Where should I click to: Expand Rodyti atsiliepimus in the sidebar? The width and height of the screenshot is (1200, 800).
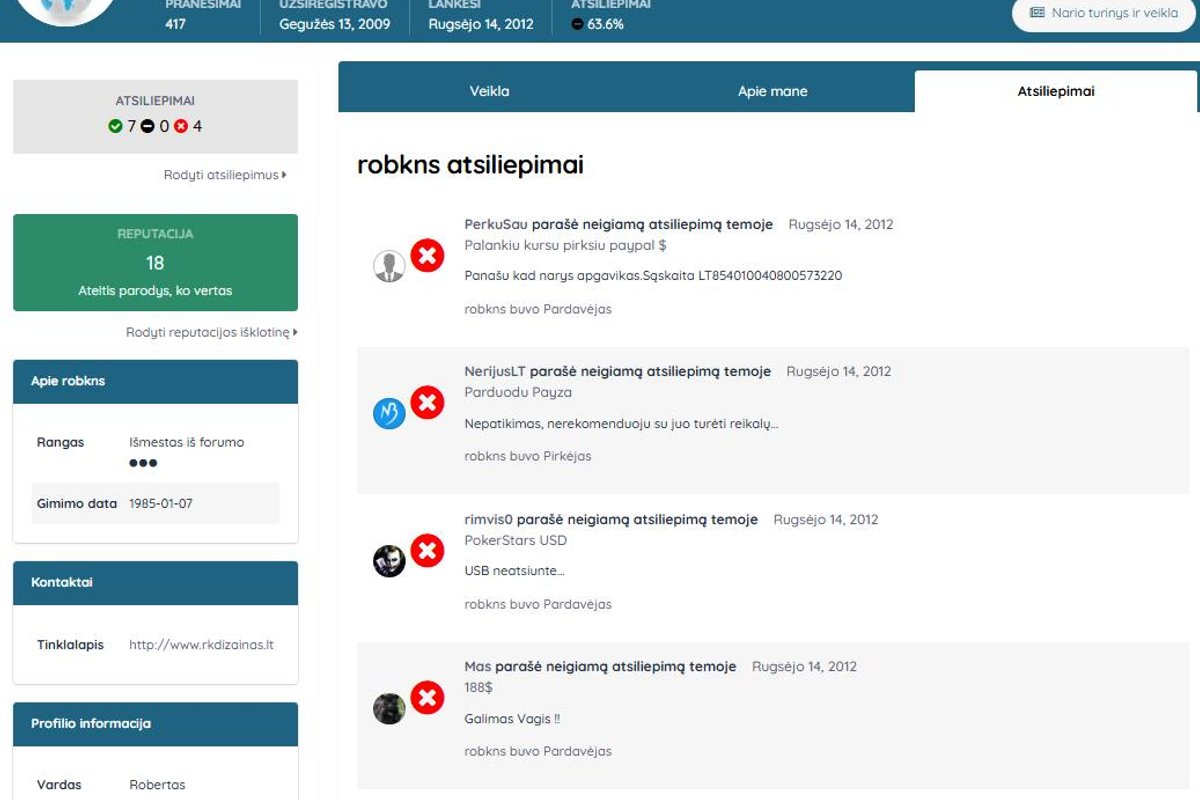pos(222,173)
